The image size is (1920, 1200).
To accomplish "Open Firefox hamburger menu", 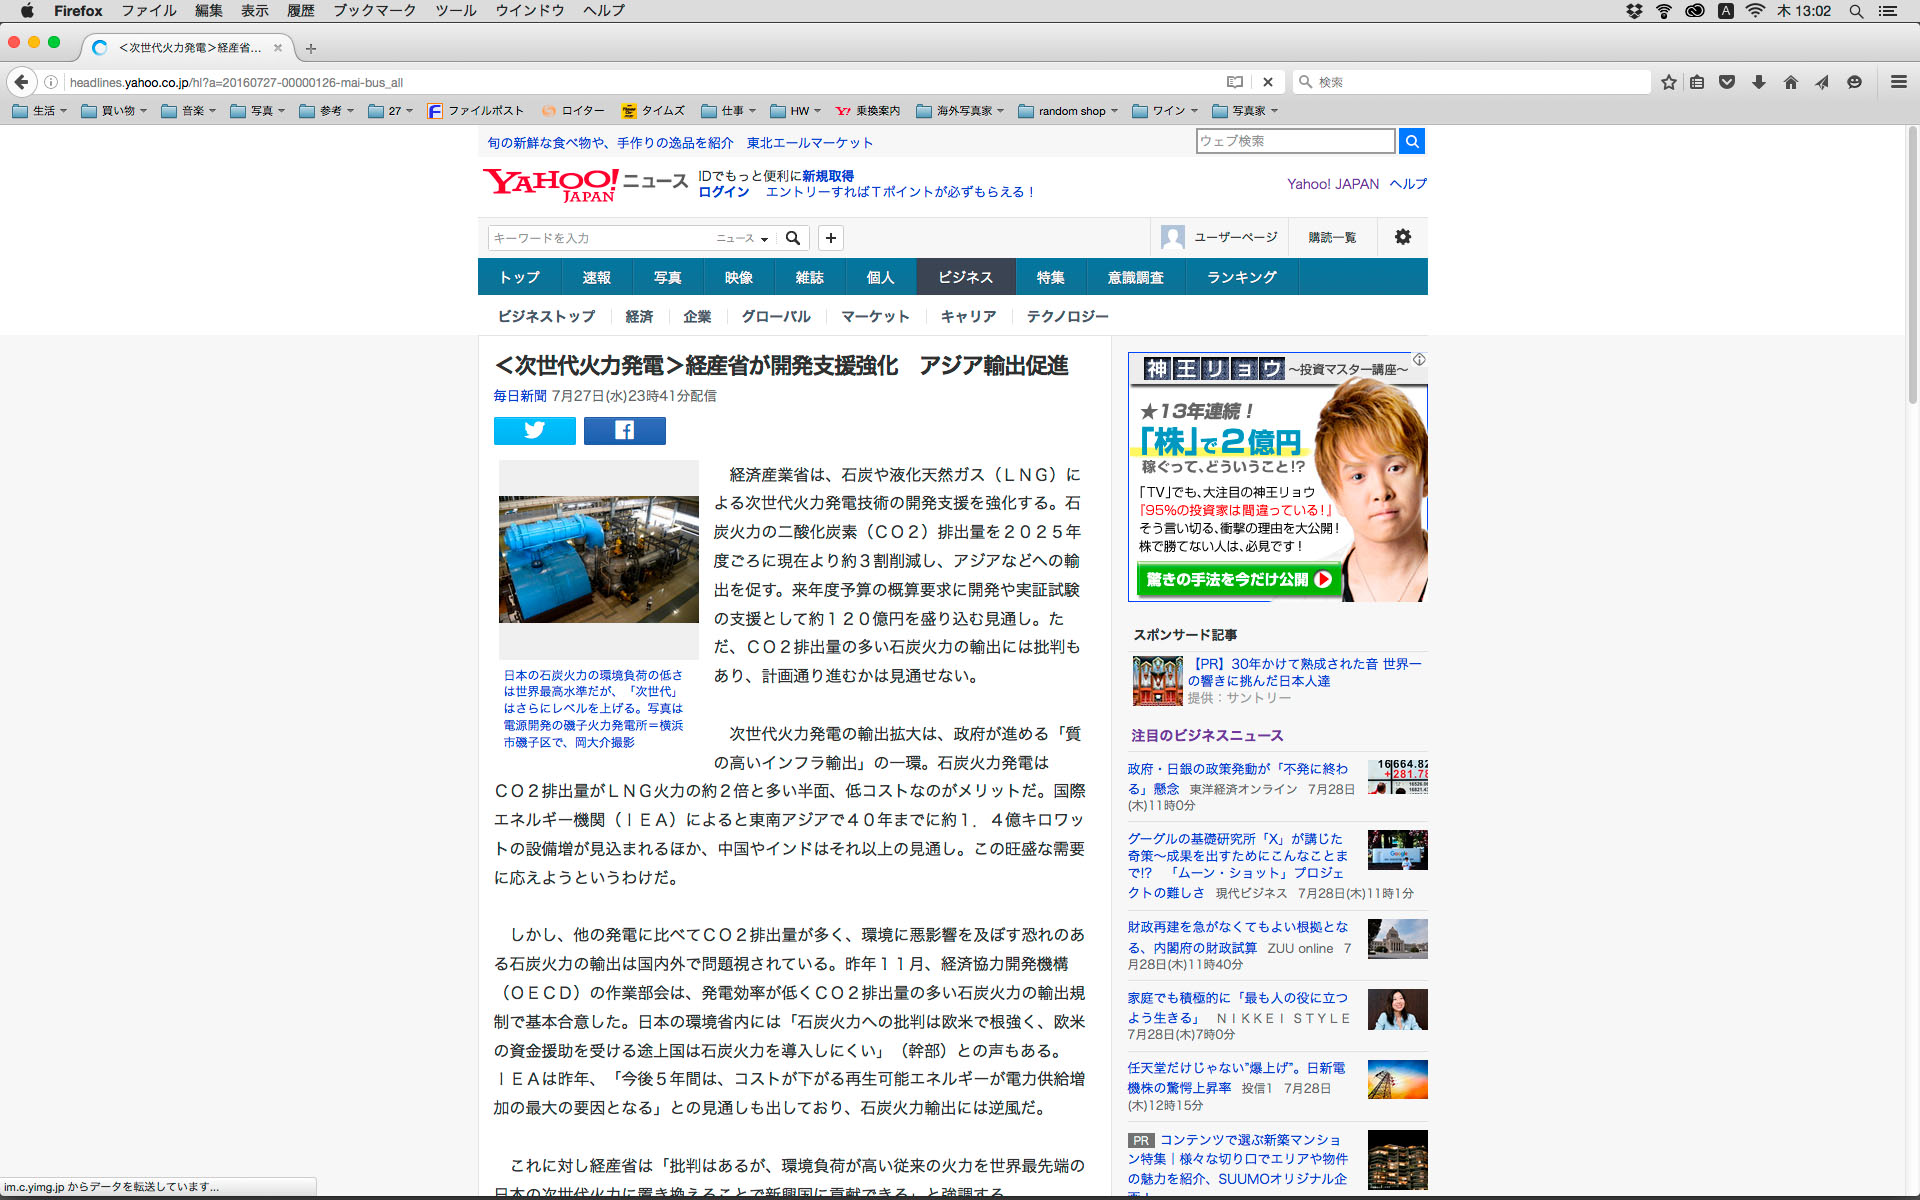I will [x=1898, y=82].
